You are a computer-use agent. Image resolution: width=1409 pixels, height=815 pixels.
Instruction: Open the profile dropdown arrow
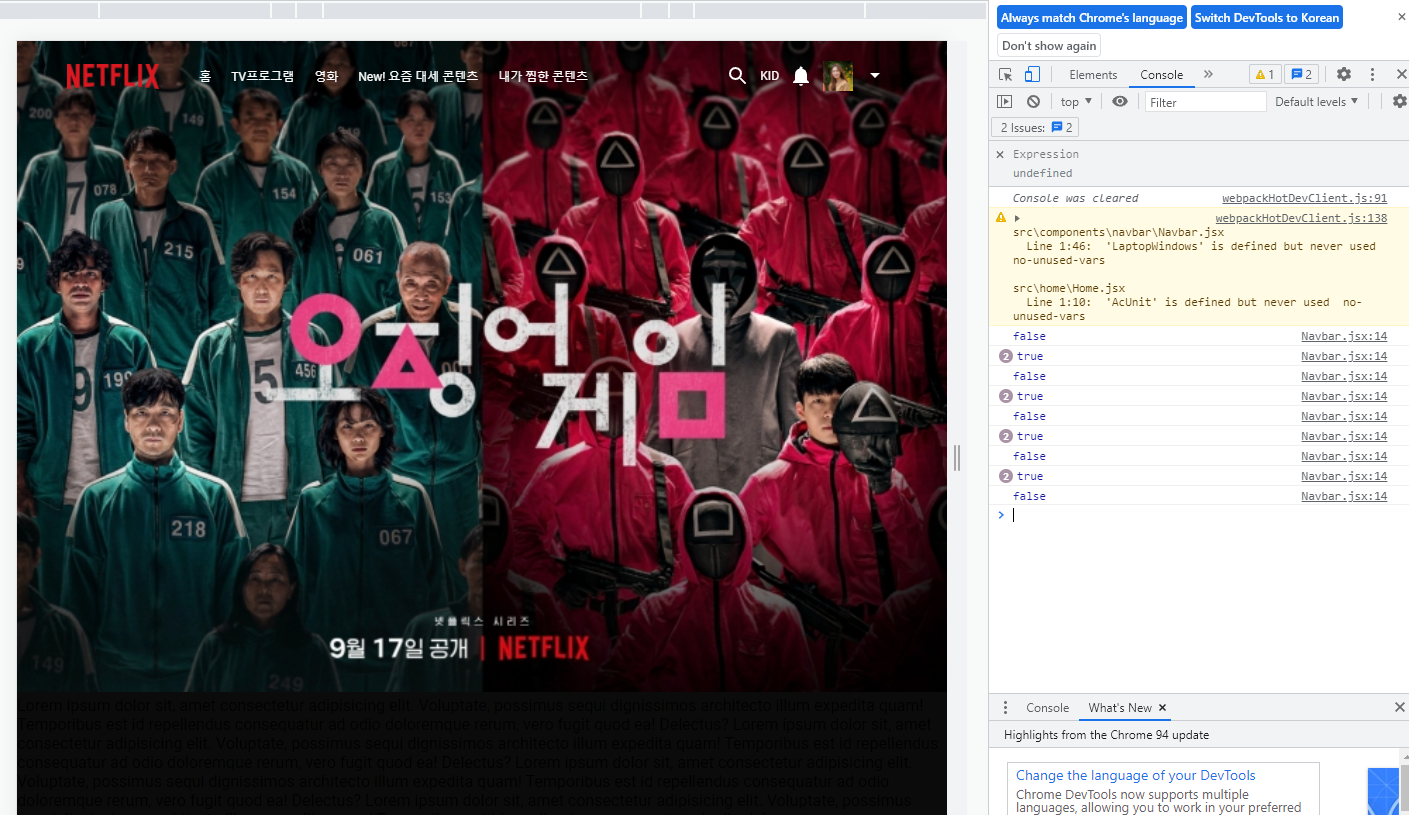coord(875,76)
